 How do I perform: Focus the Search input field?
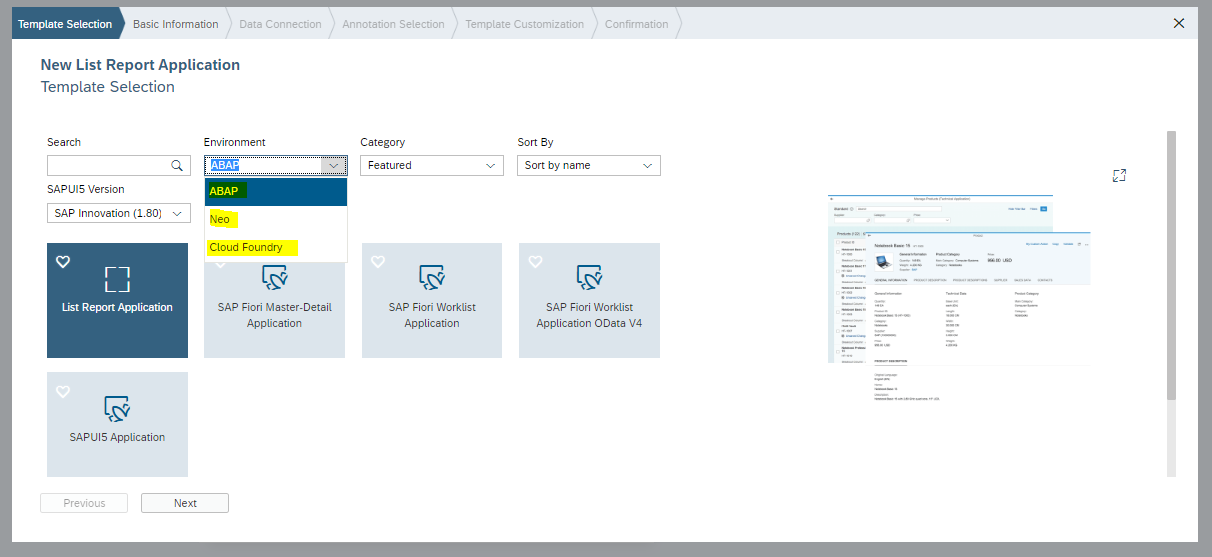108,166
